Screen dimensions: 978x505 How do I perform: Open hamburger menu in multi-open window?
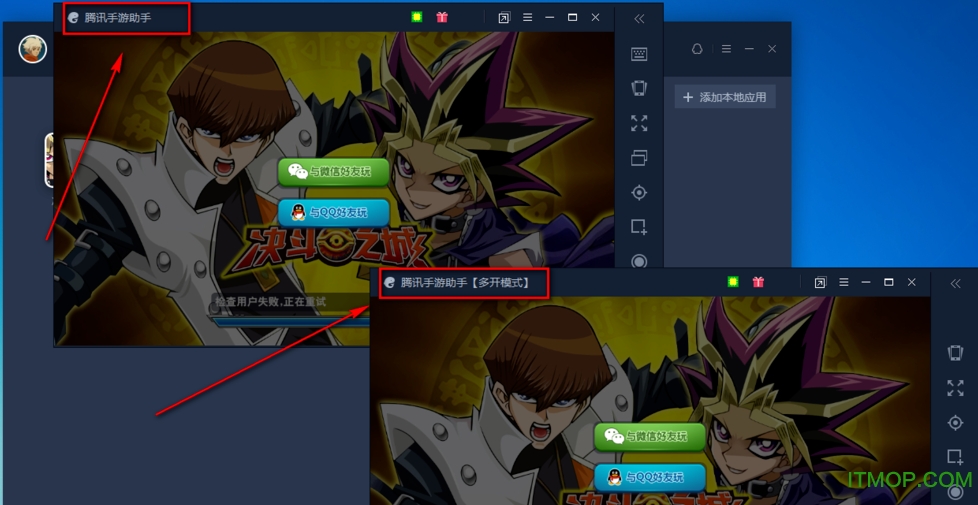(844, 282)
